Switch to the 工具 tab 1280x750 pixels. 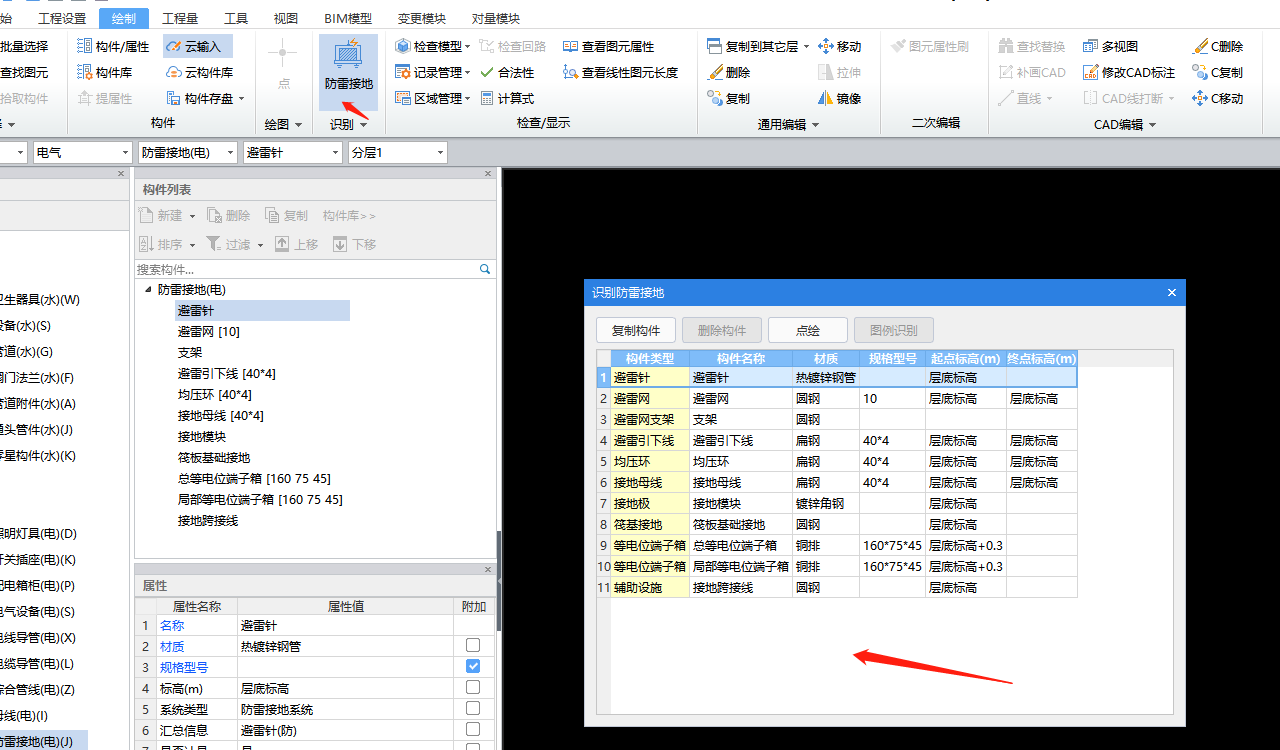[x=236, y=18]
